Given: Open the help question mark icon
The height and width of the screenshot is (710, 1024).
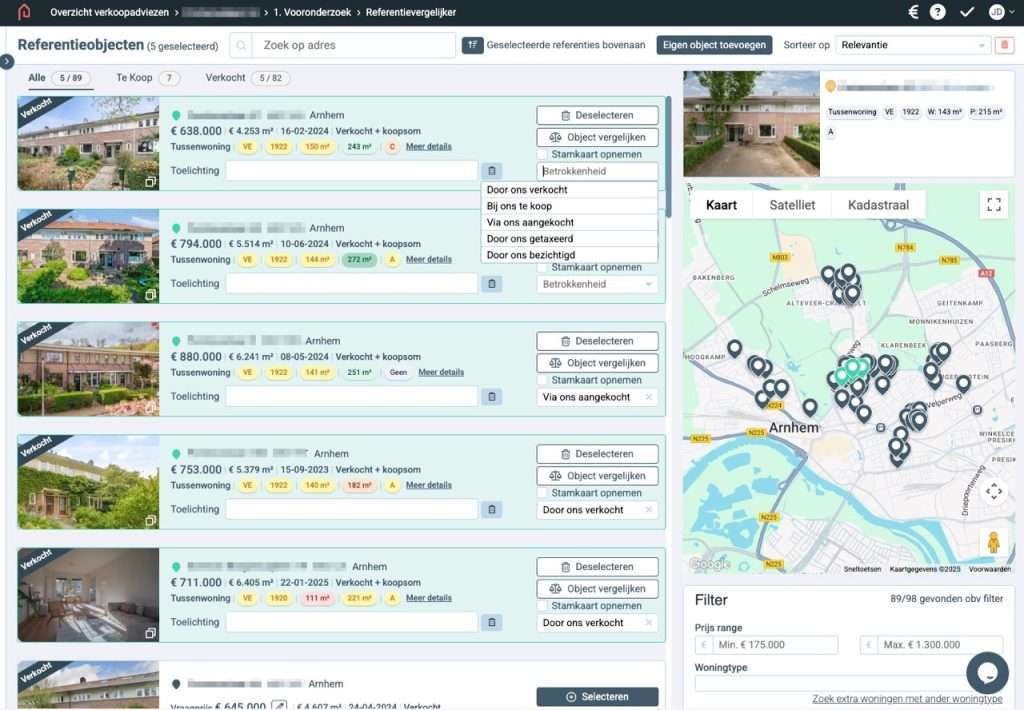Looking at the screenshot, I should coord(938,12).
